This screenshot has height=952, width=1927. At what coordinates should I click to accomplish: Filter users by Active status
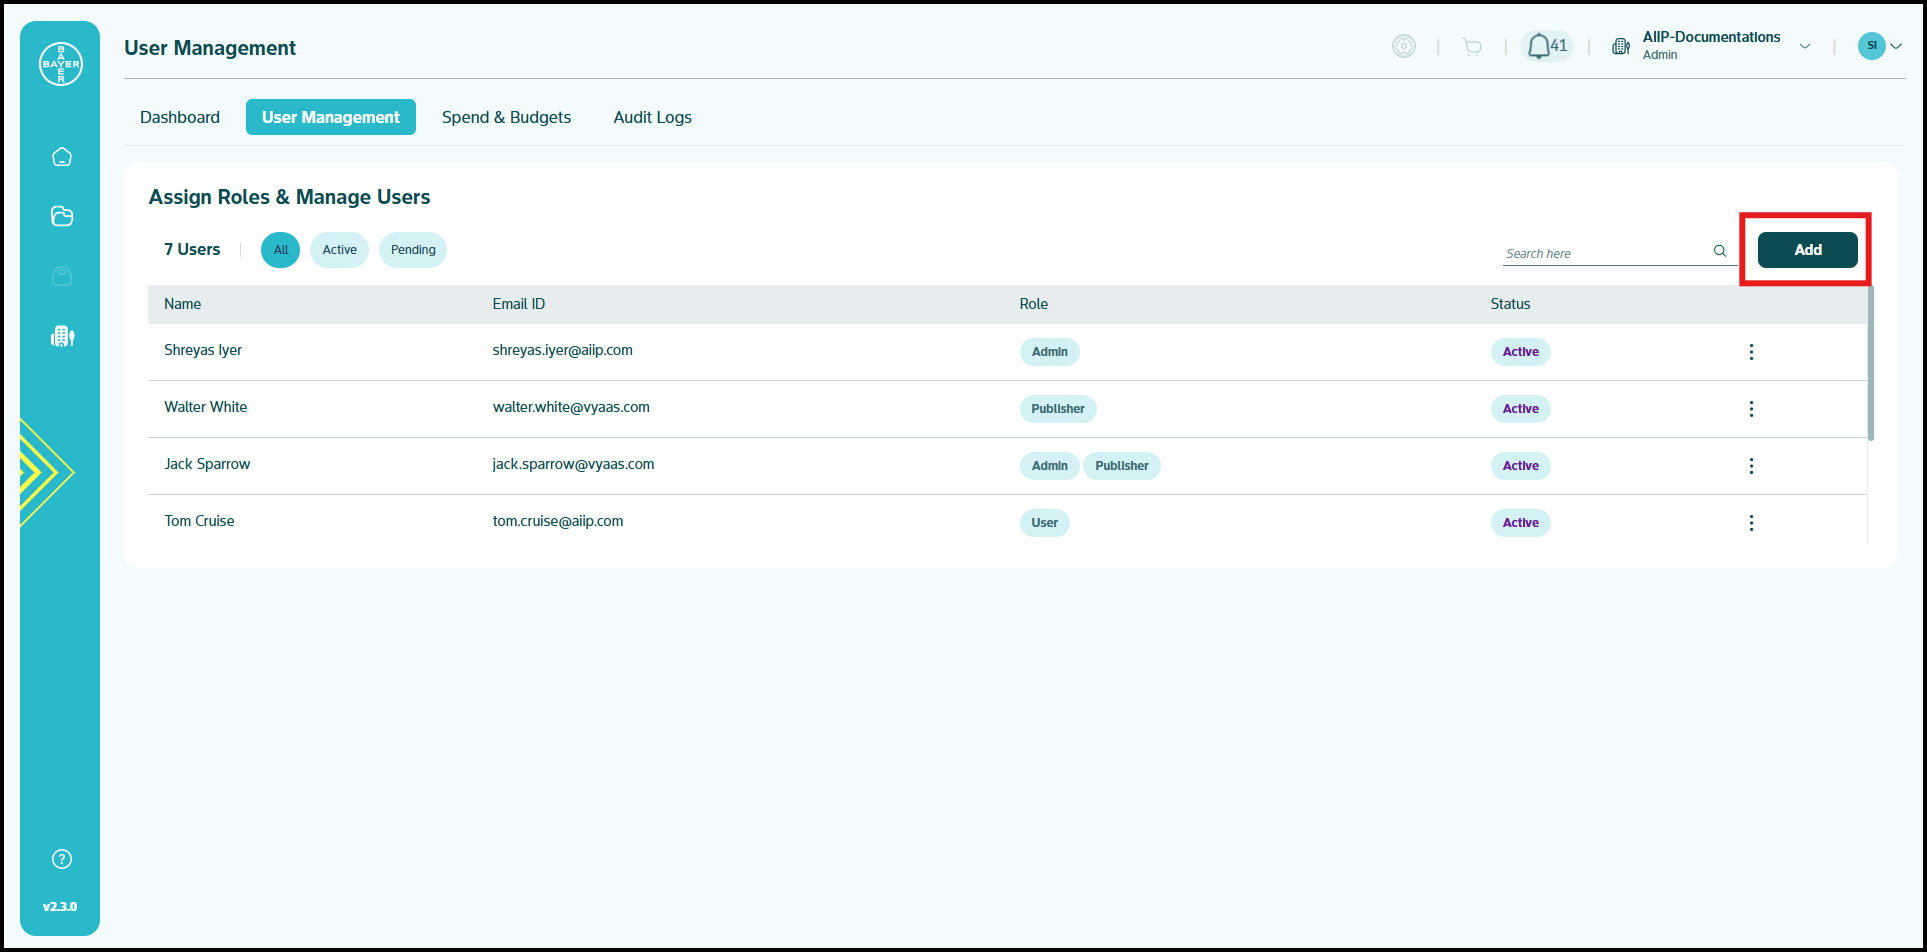coord(339,250)
